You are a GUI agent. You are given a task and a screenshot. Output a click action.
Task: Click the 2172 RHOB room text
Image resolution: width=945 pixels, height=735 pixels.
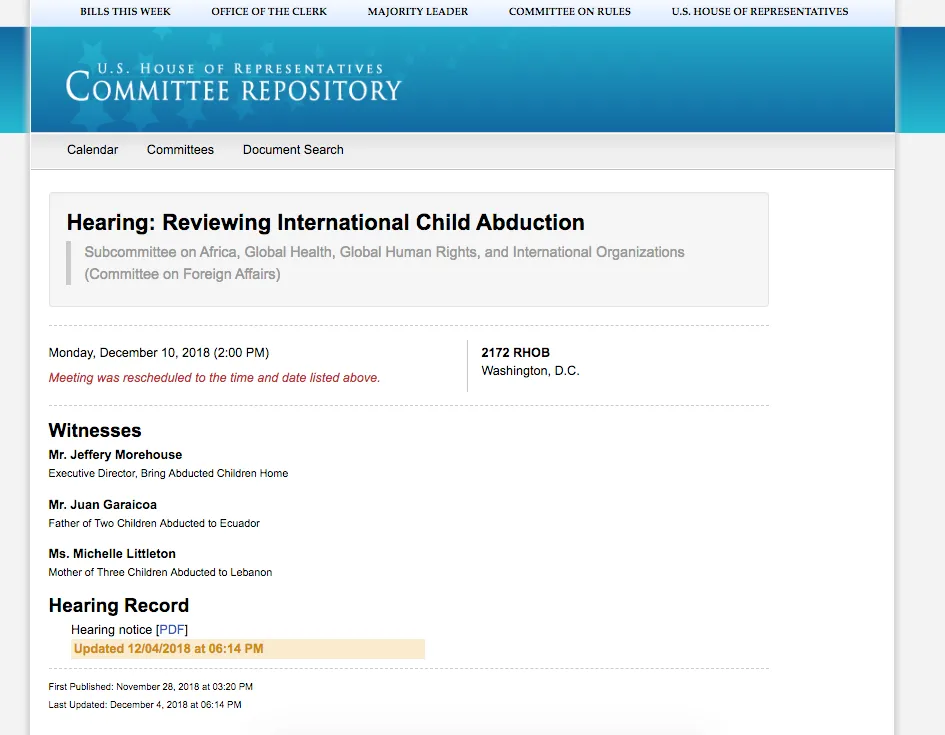click(515, 352)
